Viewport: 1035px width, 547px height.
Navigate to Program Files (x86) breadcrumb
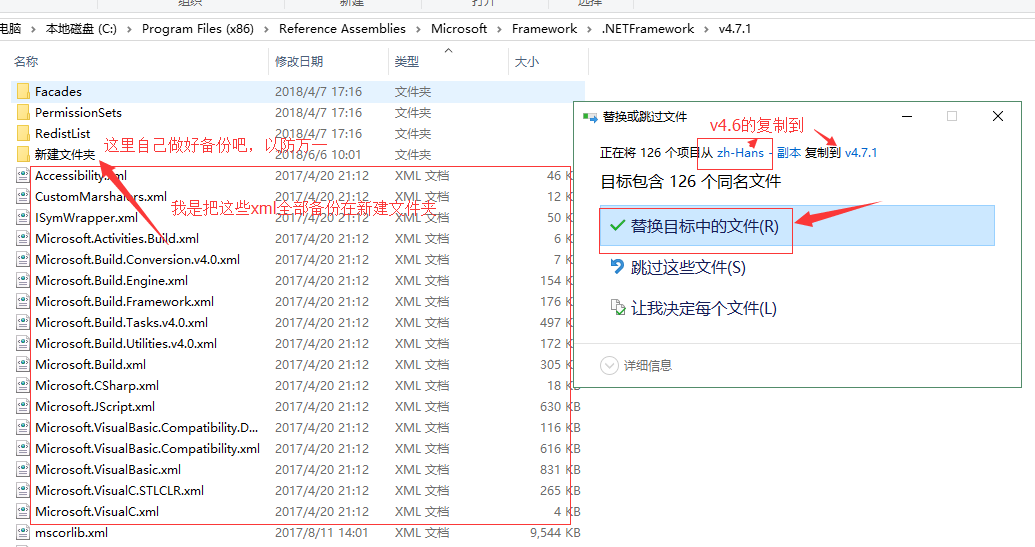[198, 29]
